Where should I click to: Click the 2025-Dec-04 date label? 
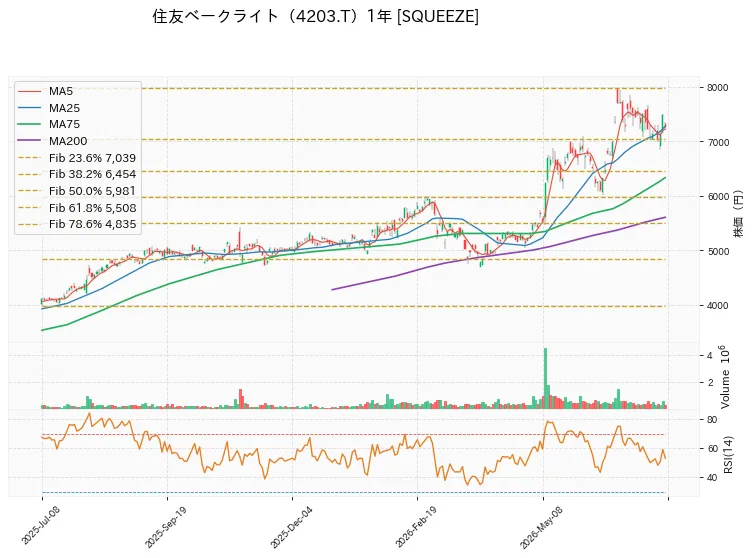(x=291, y=526)
